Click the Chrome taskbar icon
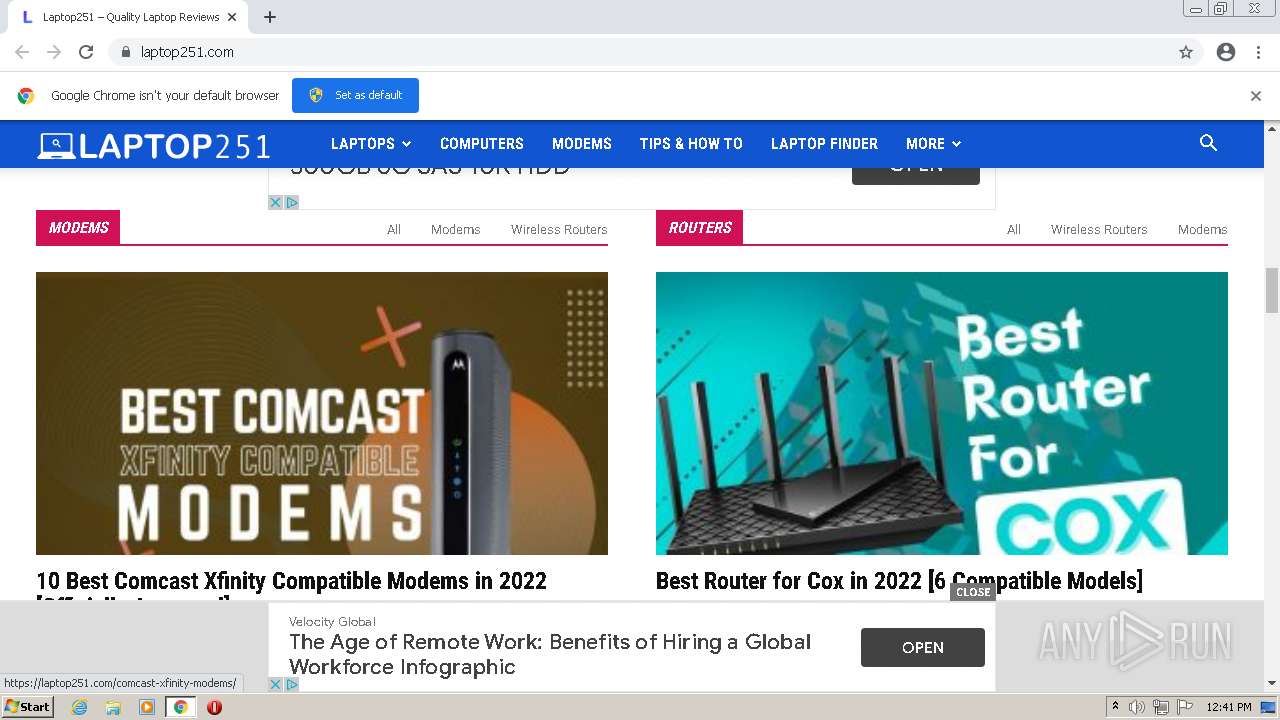This screenshot has width=1280, height=720. 180,707
